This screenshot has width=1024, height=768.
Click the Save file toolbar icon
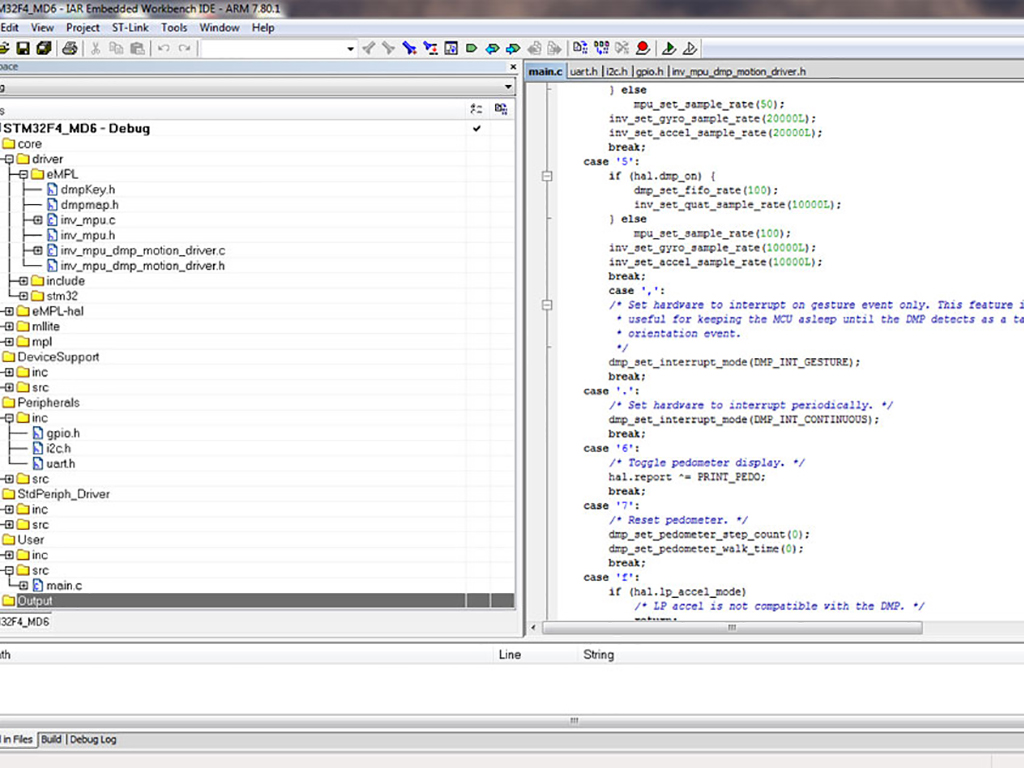22,48
